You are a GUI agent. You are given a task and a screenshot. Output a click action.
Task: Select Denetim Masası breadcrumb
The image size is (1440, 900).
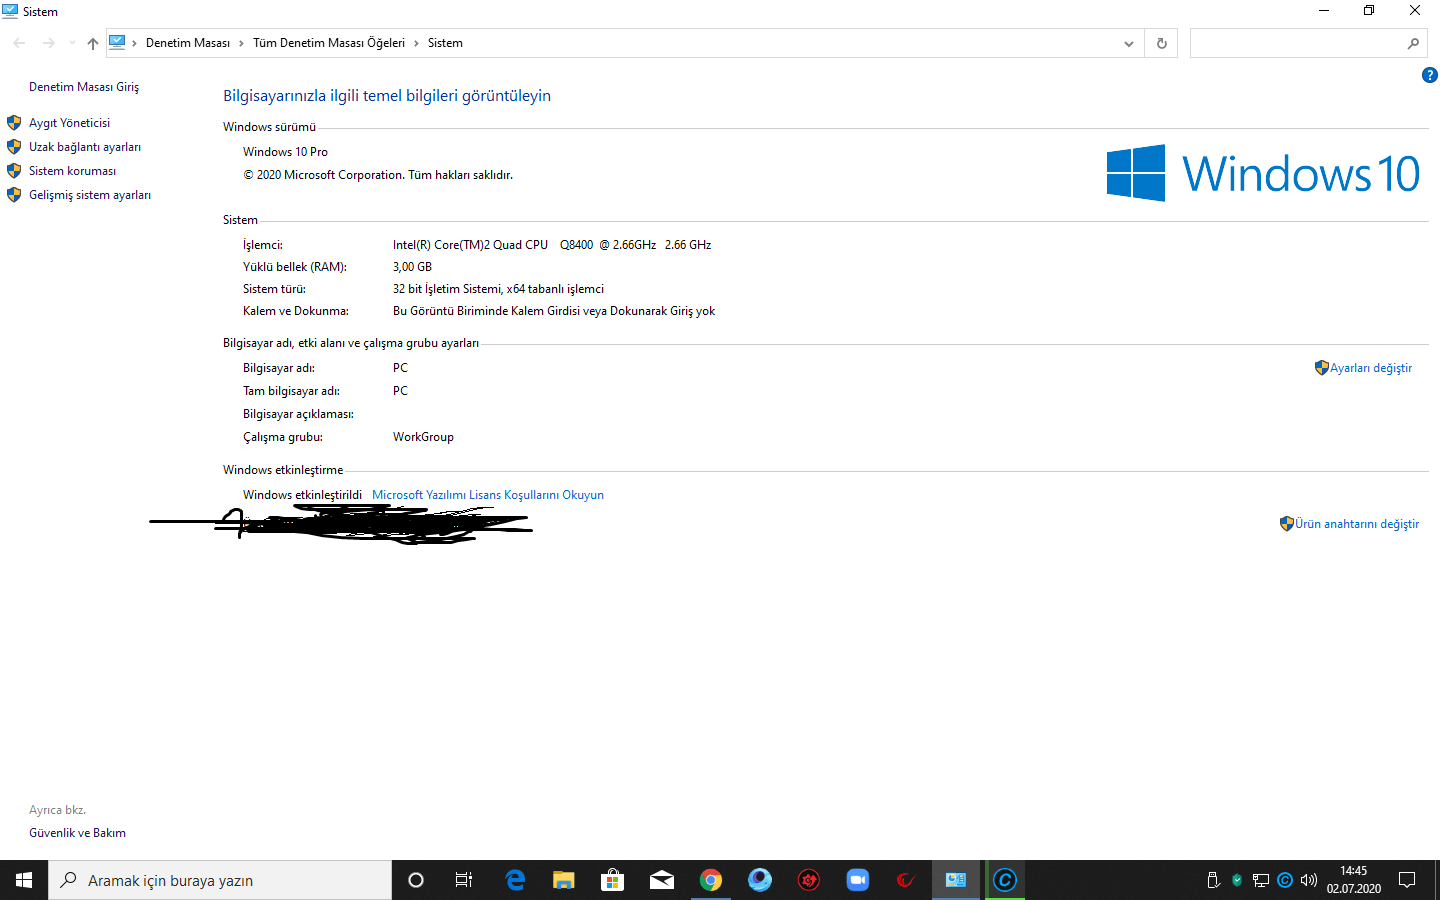(x=188, y=43)
